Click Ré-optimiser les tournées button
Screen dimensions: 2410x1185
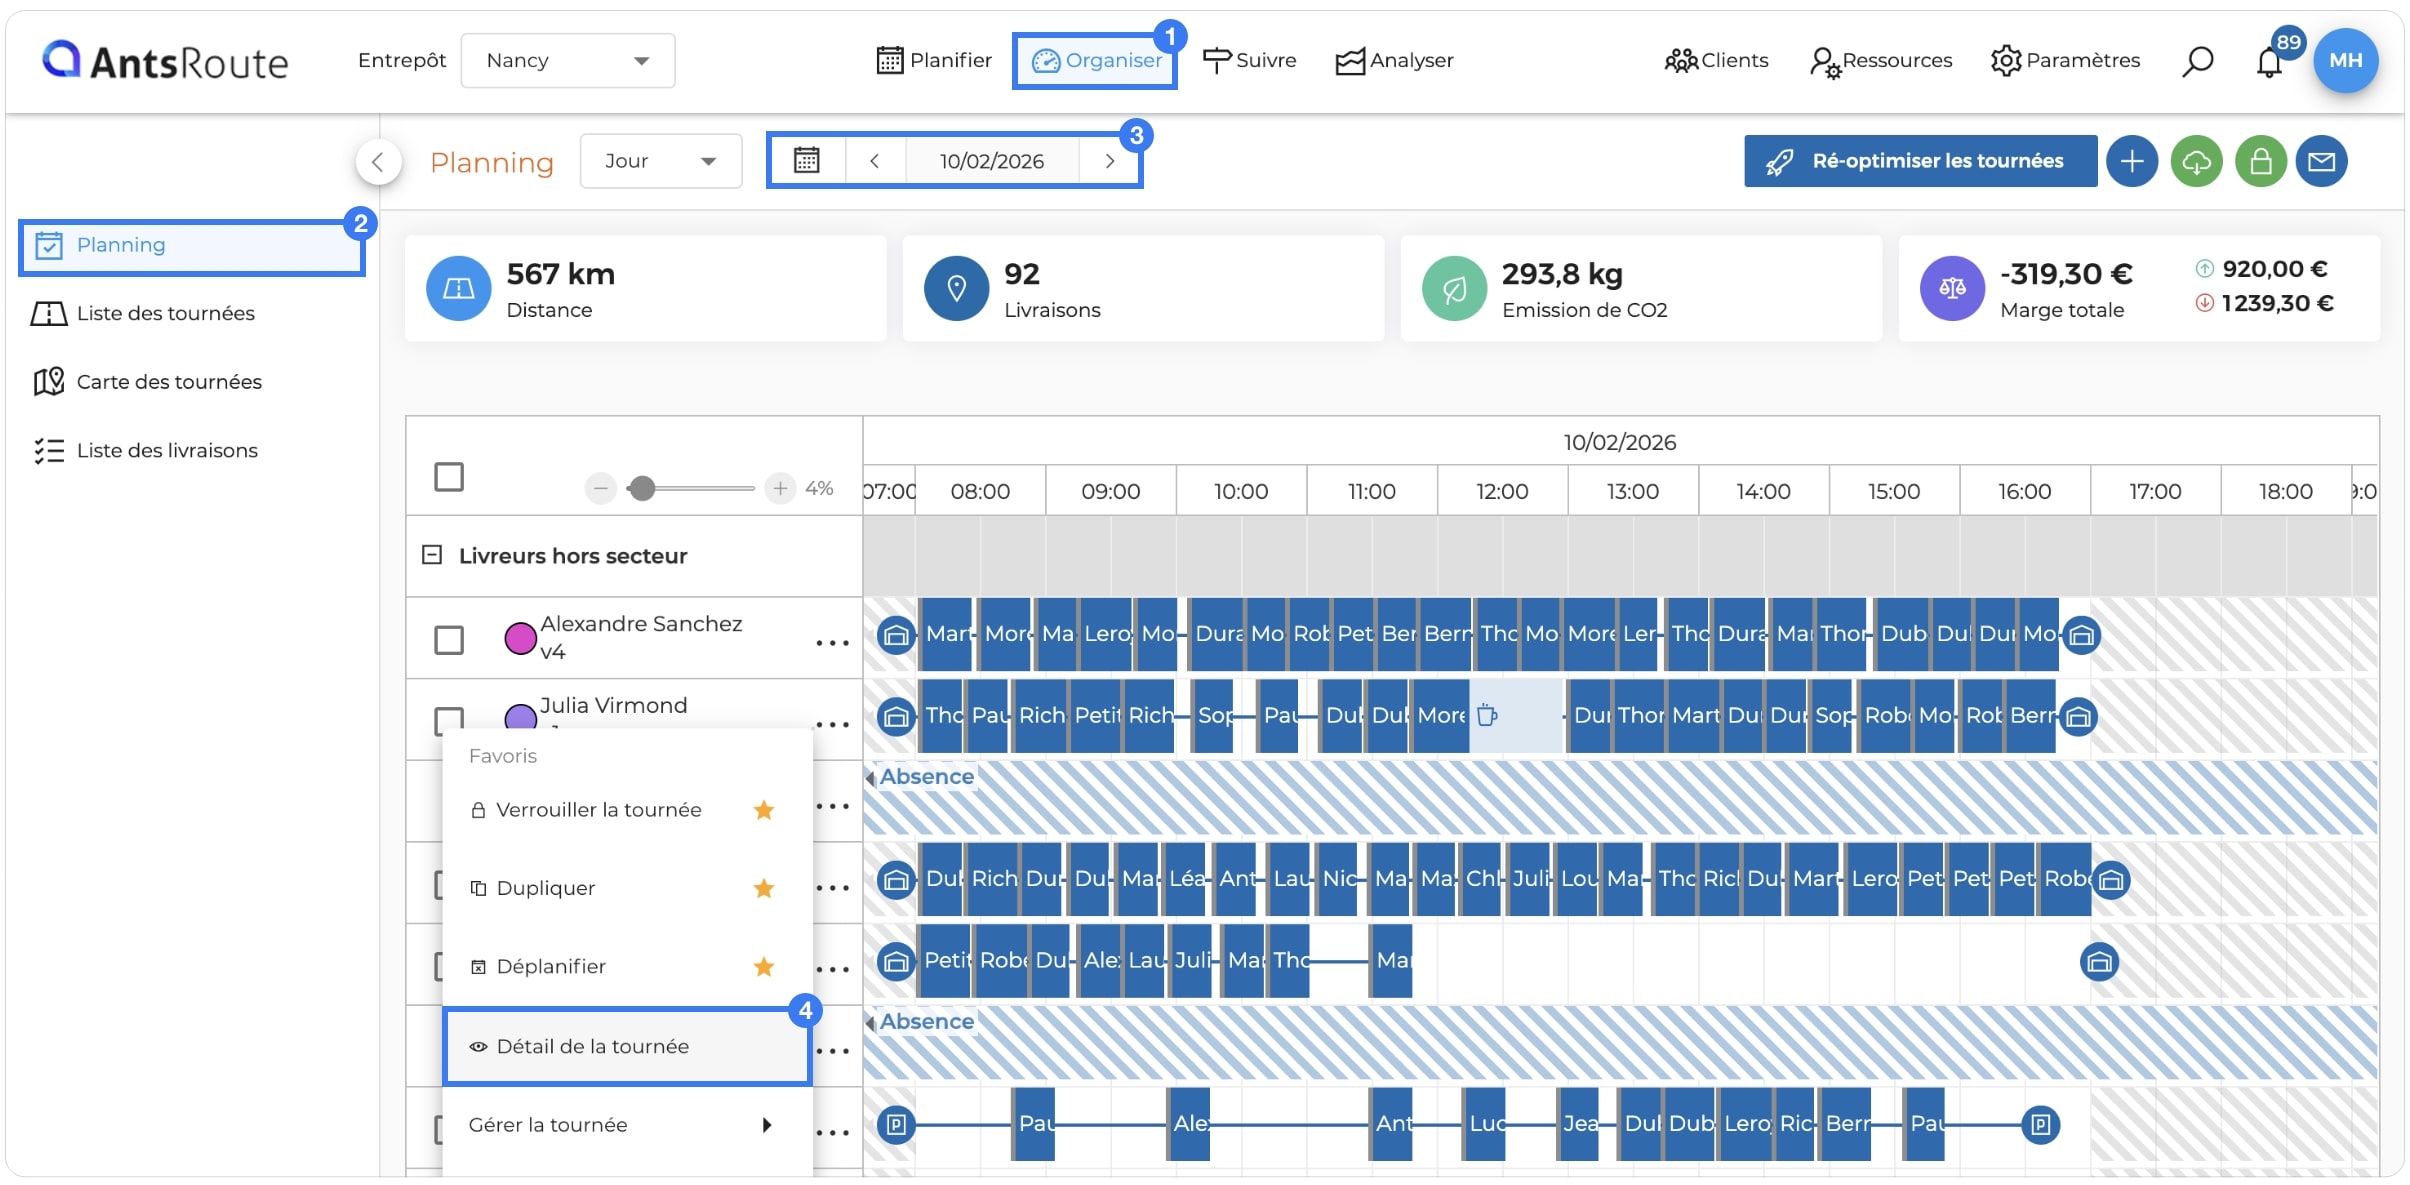tap(1920, 161)
